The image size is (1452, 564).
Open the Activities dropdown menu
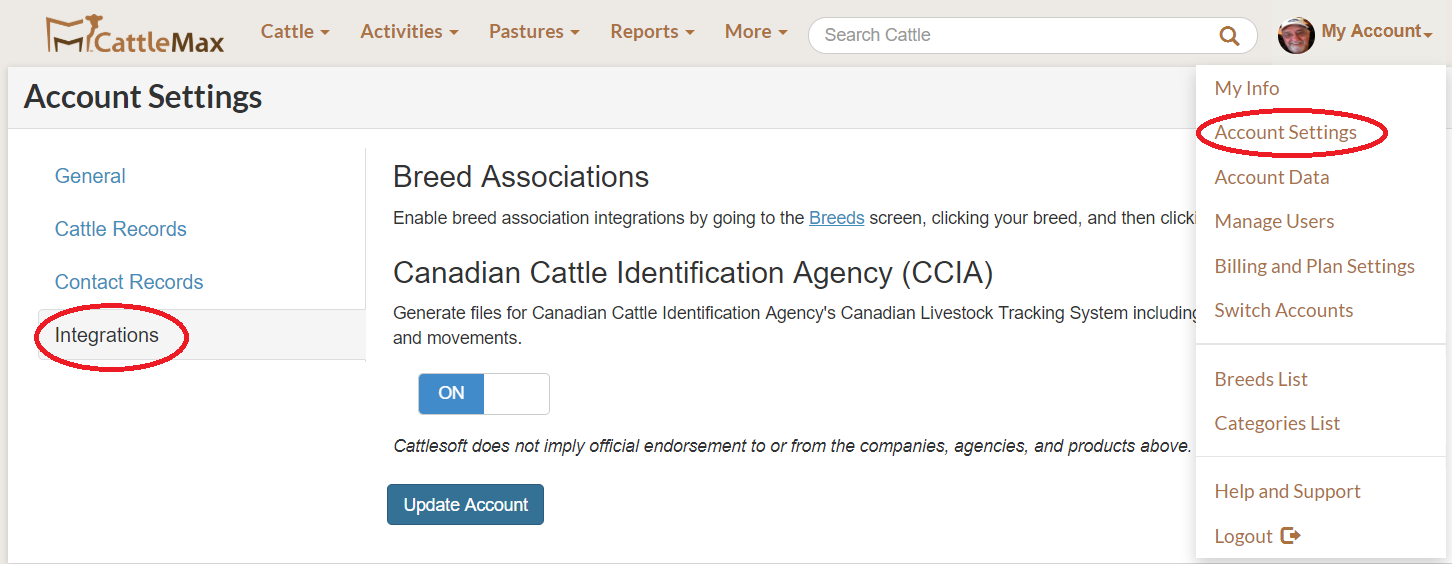409,32
